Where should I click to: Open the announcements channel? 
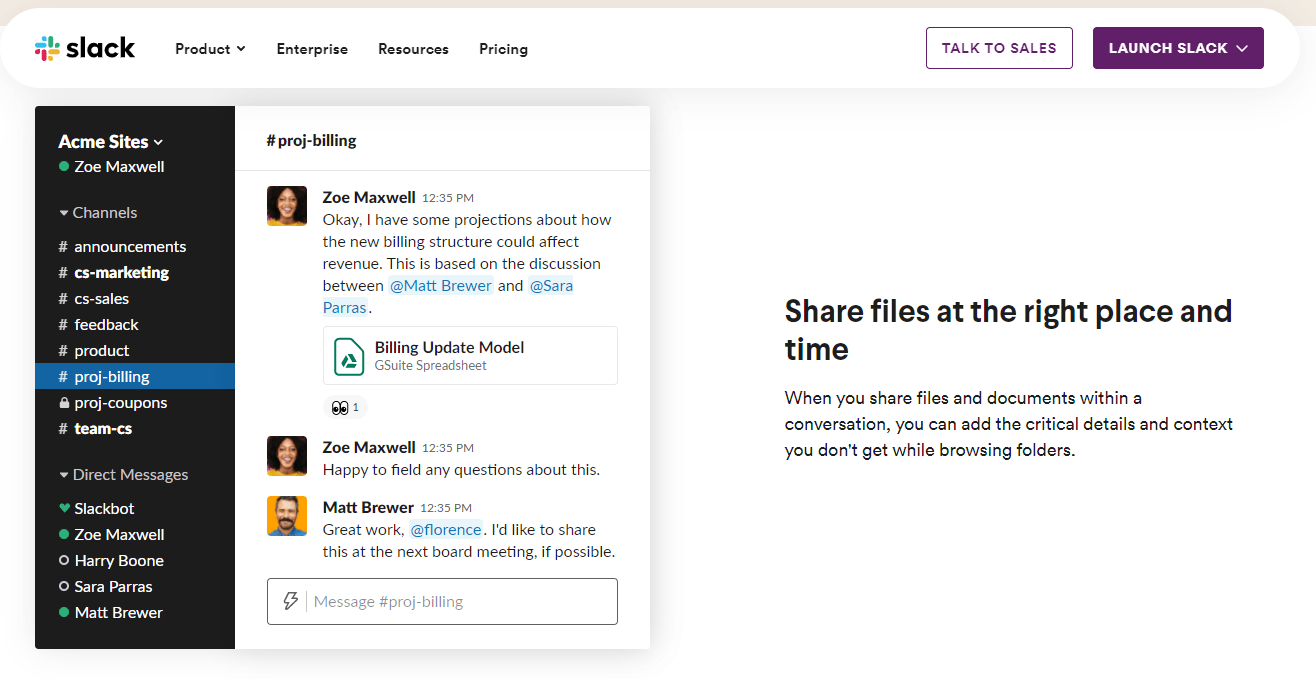135,247
